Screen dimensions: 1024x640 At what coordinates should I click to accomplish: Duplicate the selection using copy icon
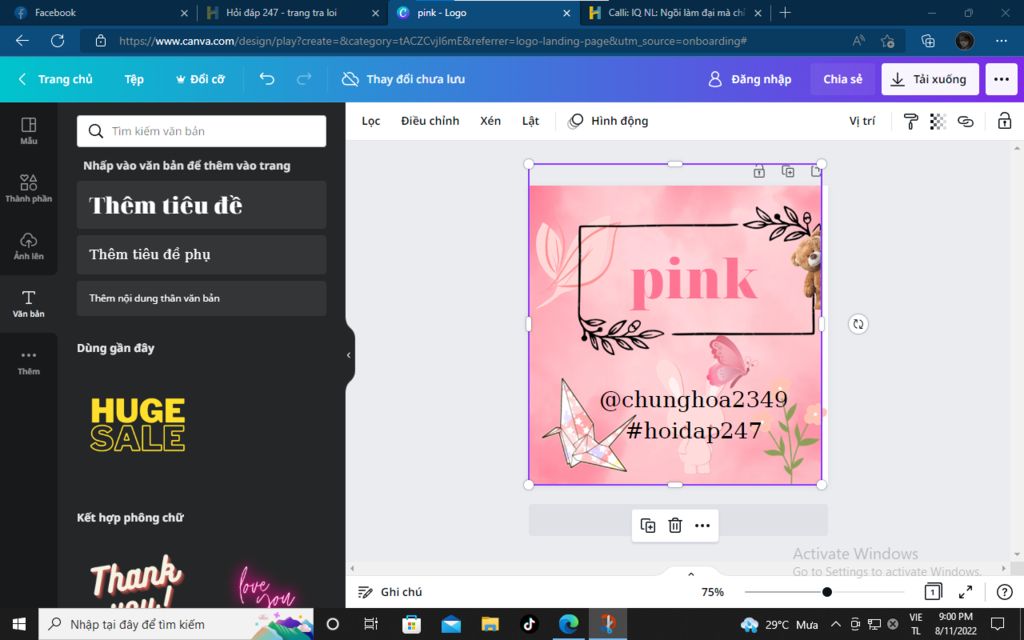pyautogui.click(x=647, y=525)
